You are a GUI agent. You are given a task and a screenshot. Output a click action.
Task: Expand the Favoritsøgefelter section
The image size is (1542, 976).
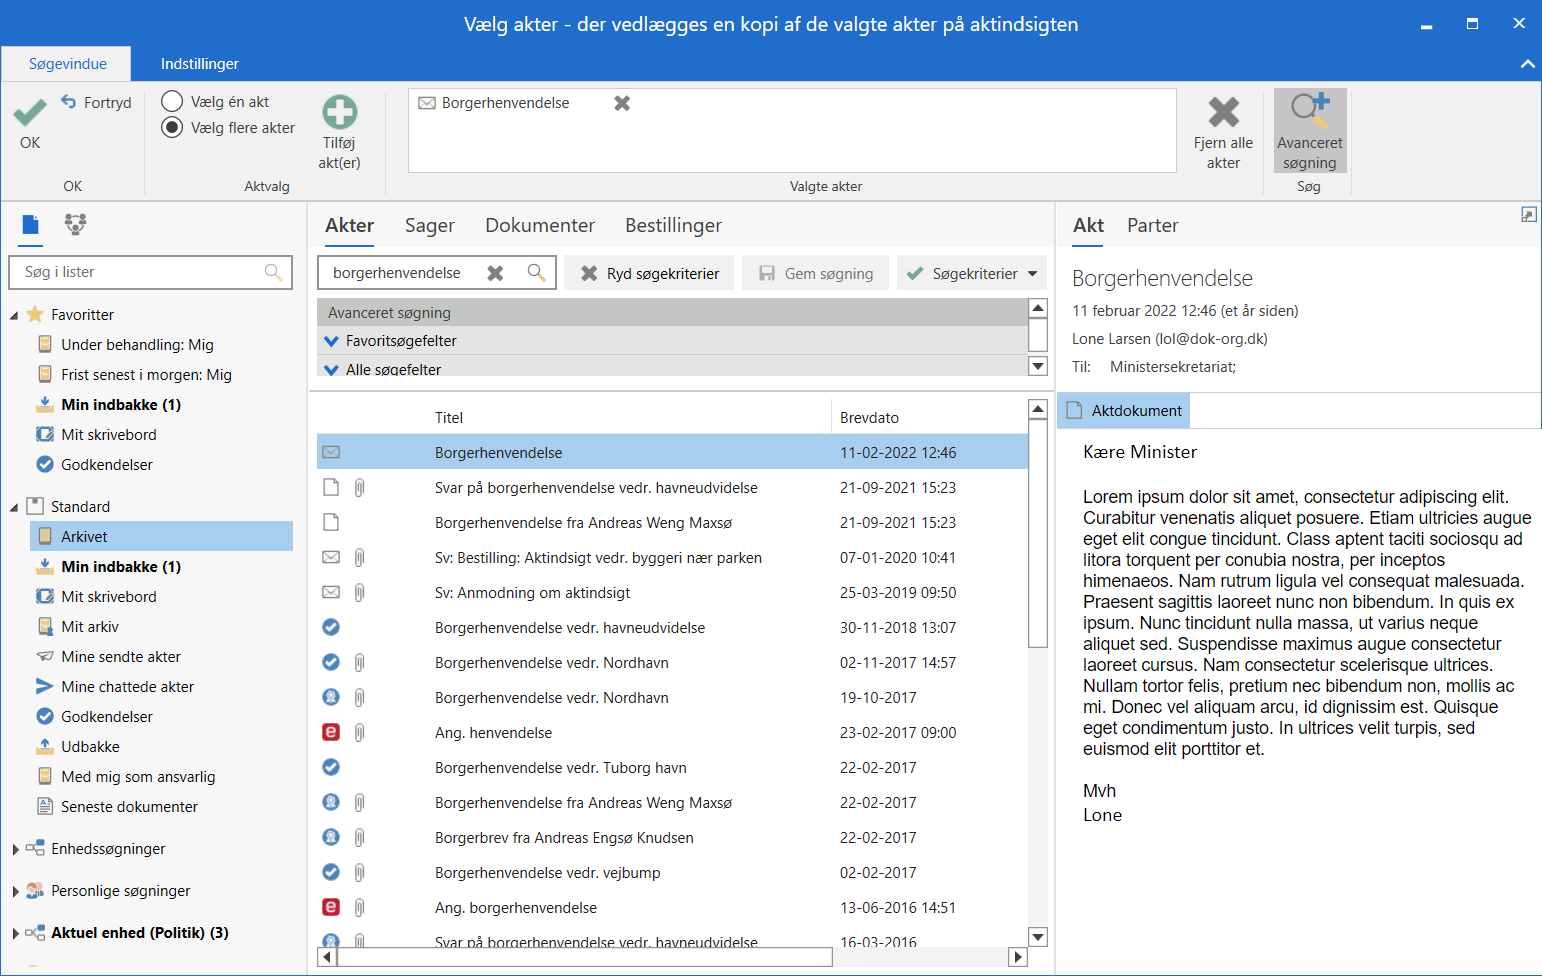point(332,341)
